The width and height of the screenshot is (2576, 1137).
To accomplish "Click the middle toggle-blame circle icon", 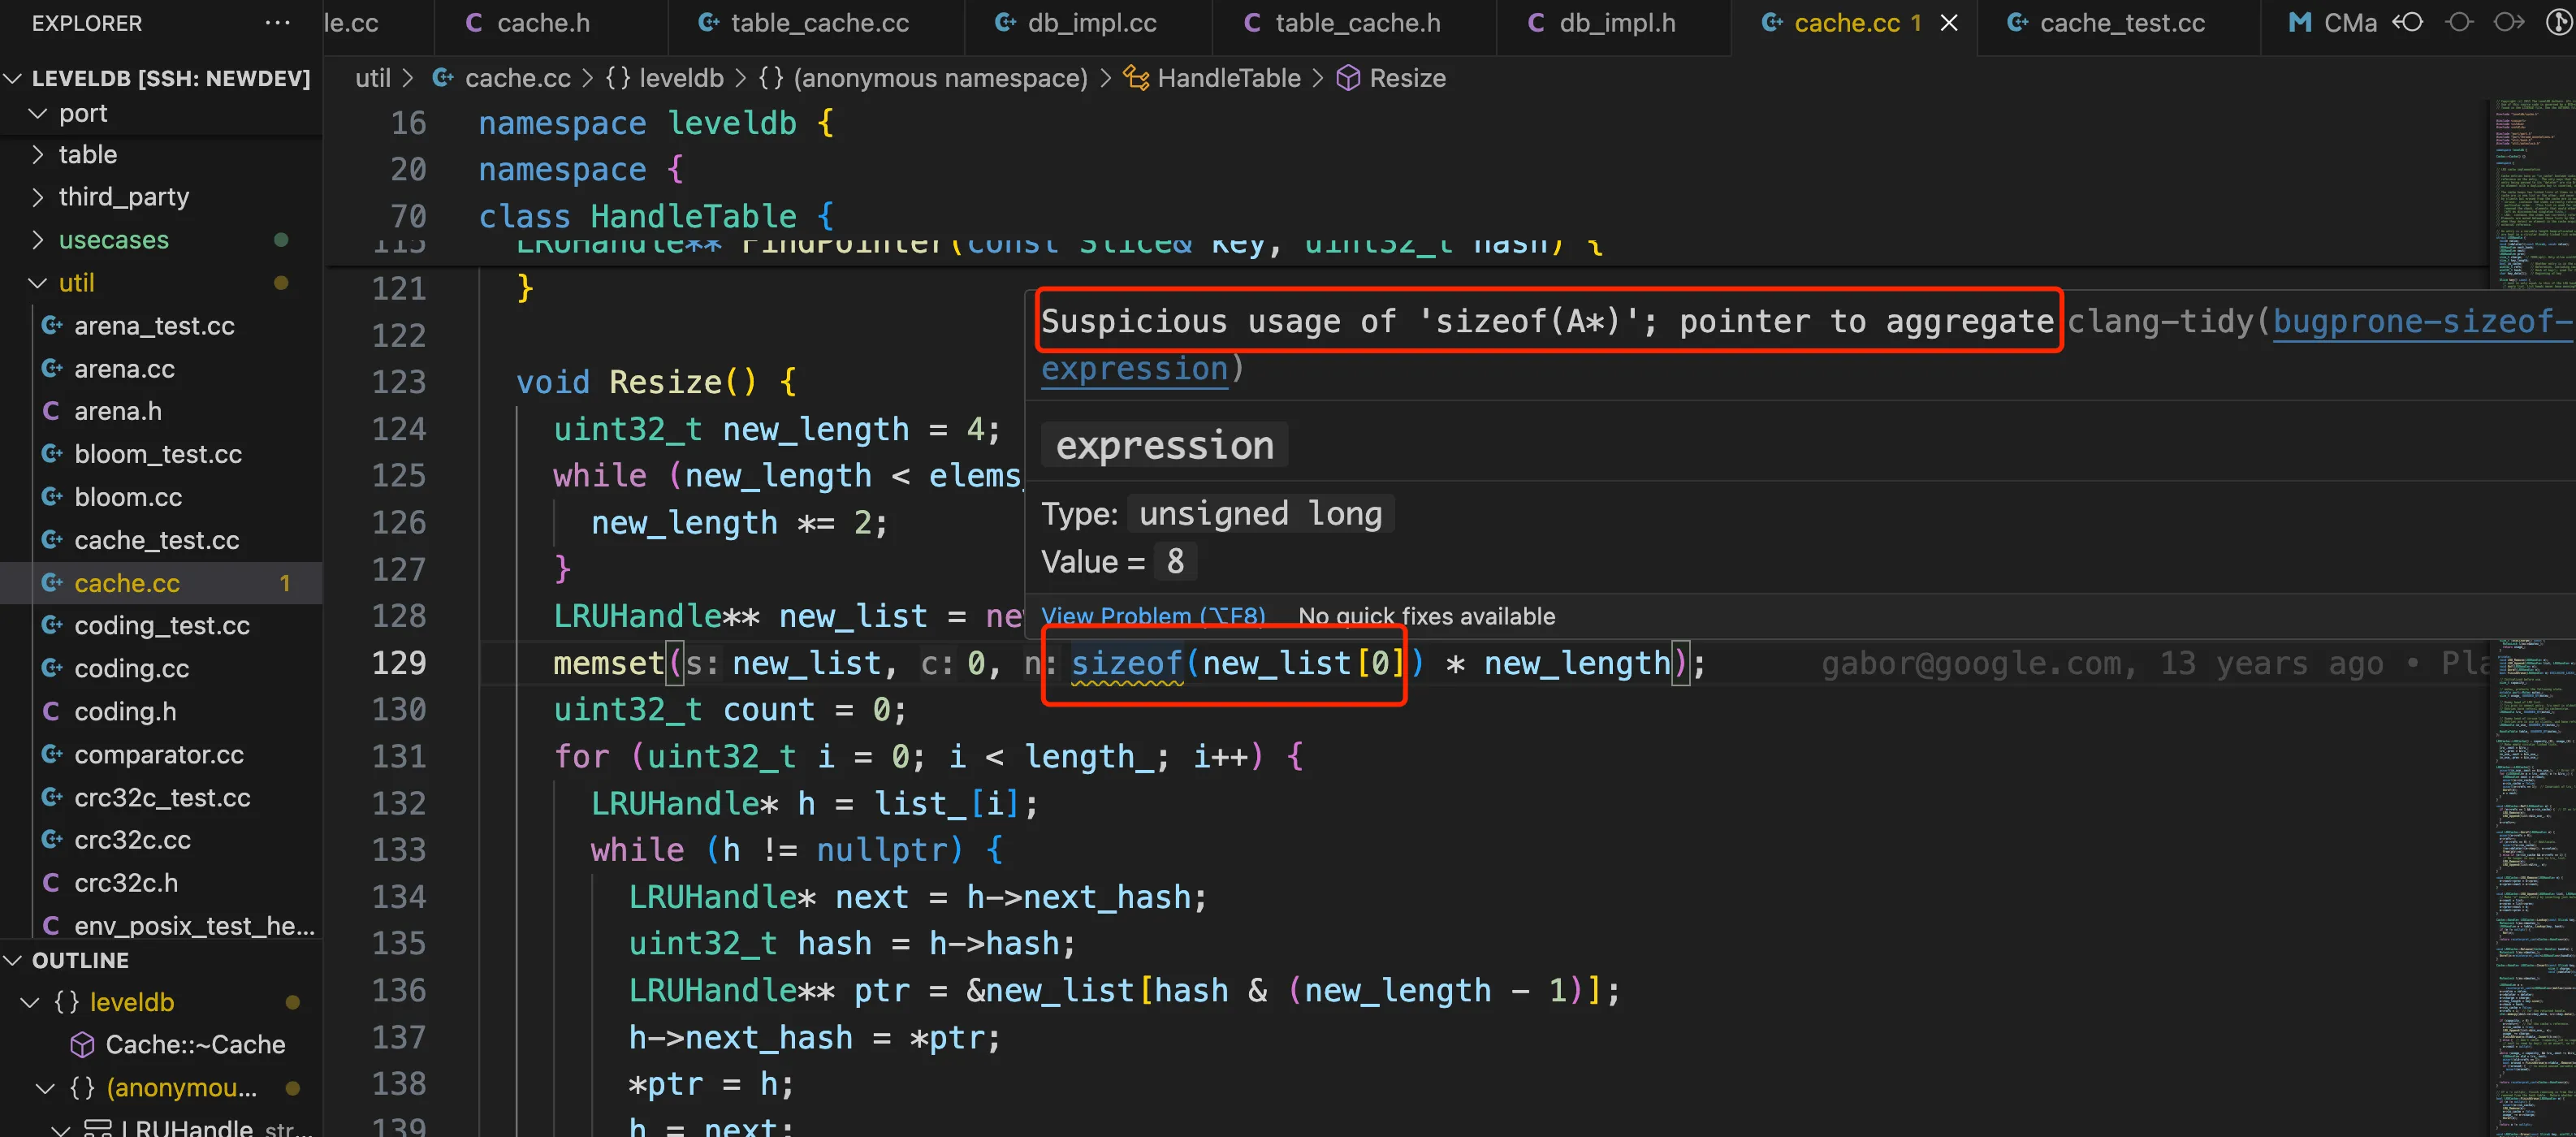I will 2459,22.
